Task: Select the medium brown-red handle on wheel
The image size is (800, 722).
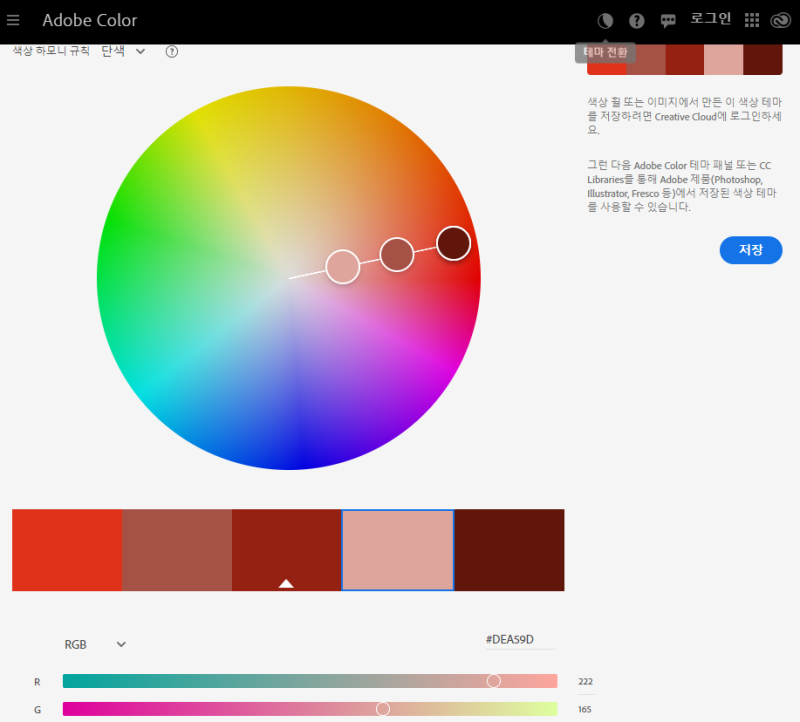Action: tap(396, 254)
